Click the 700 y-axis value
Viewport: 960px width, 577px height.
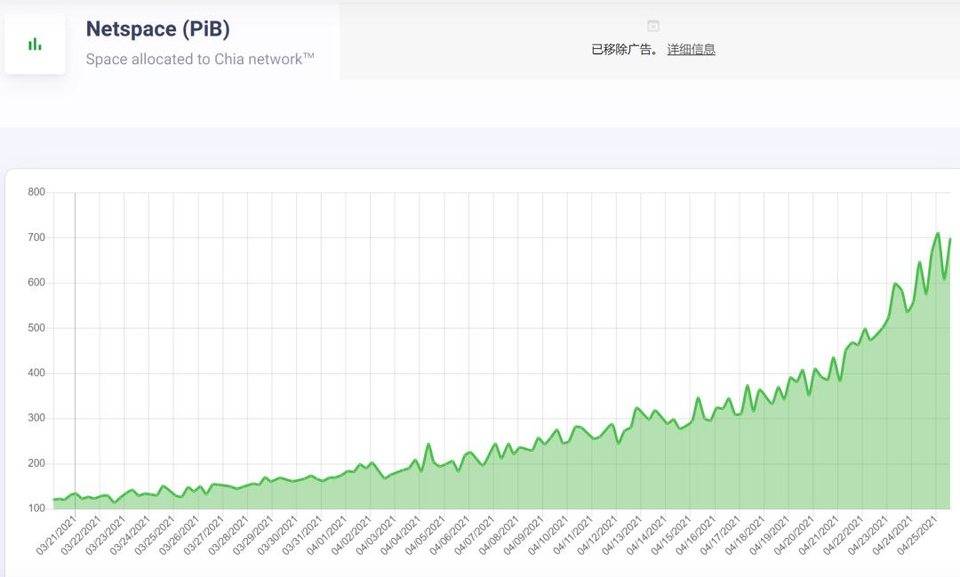tap(36, 237)
